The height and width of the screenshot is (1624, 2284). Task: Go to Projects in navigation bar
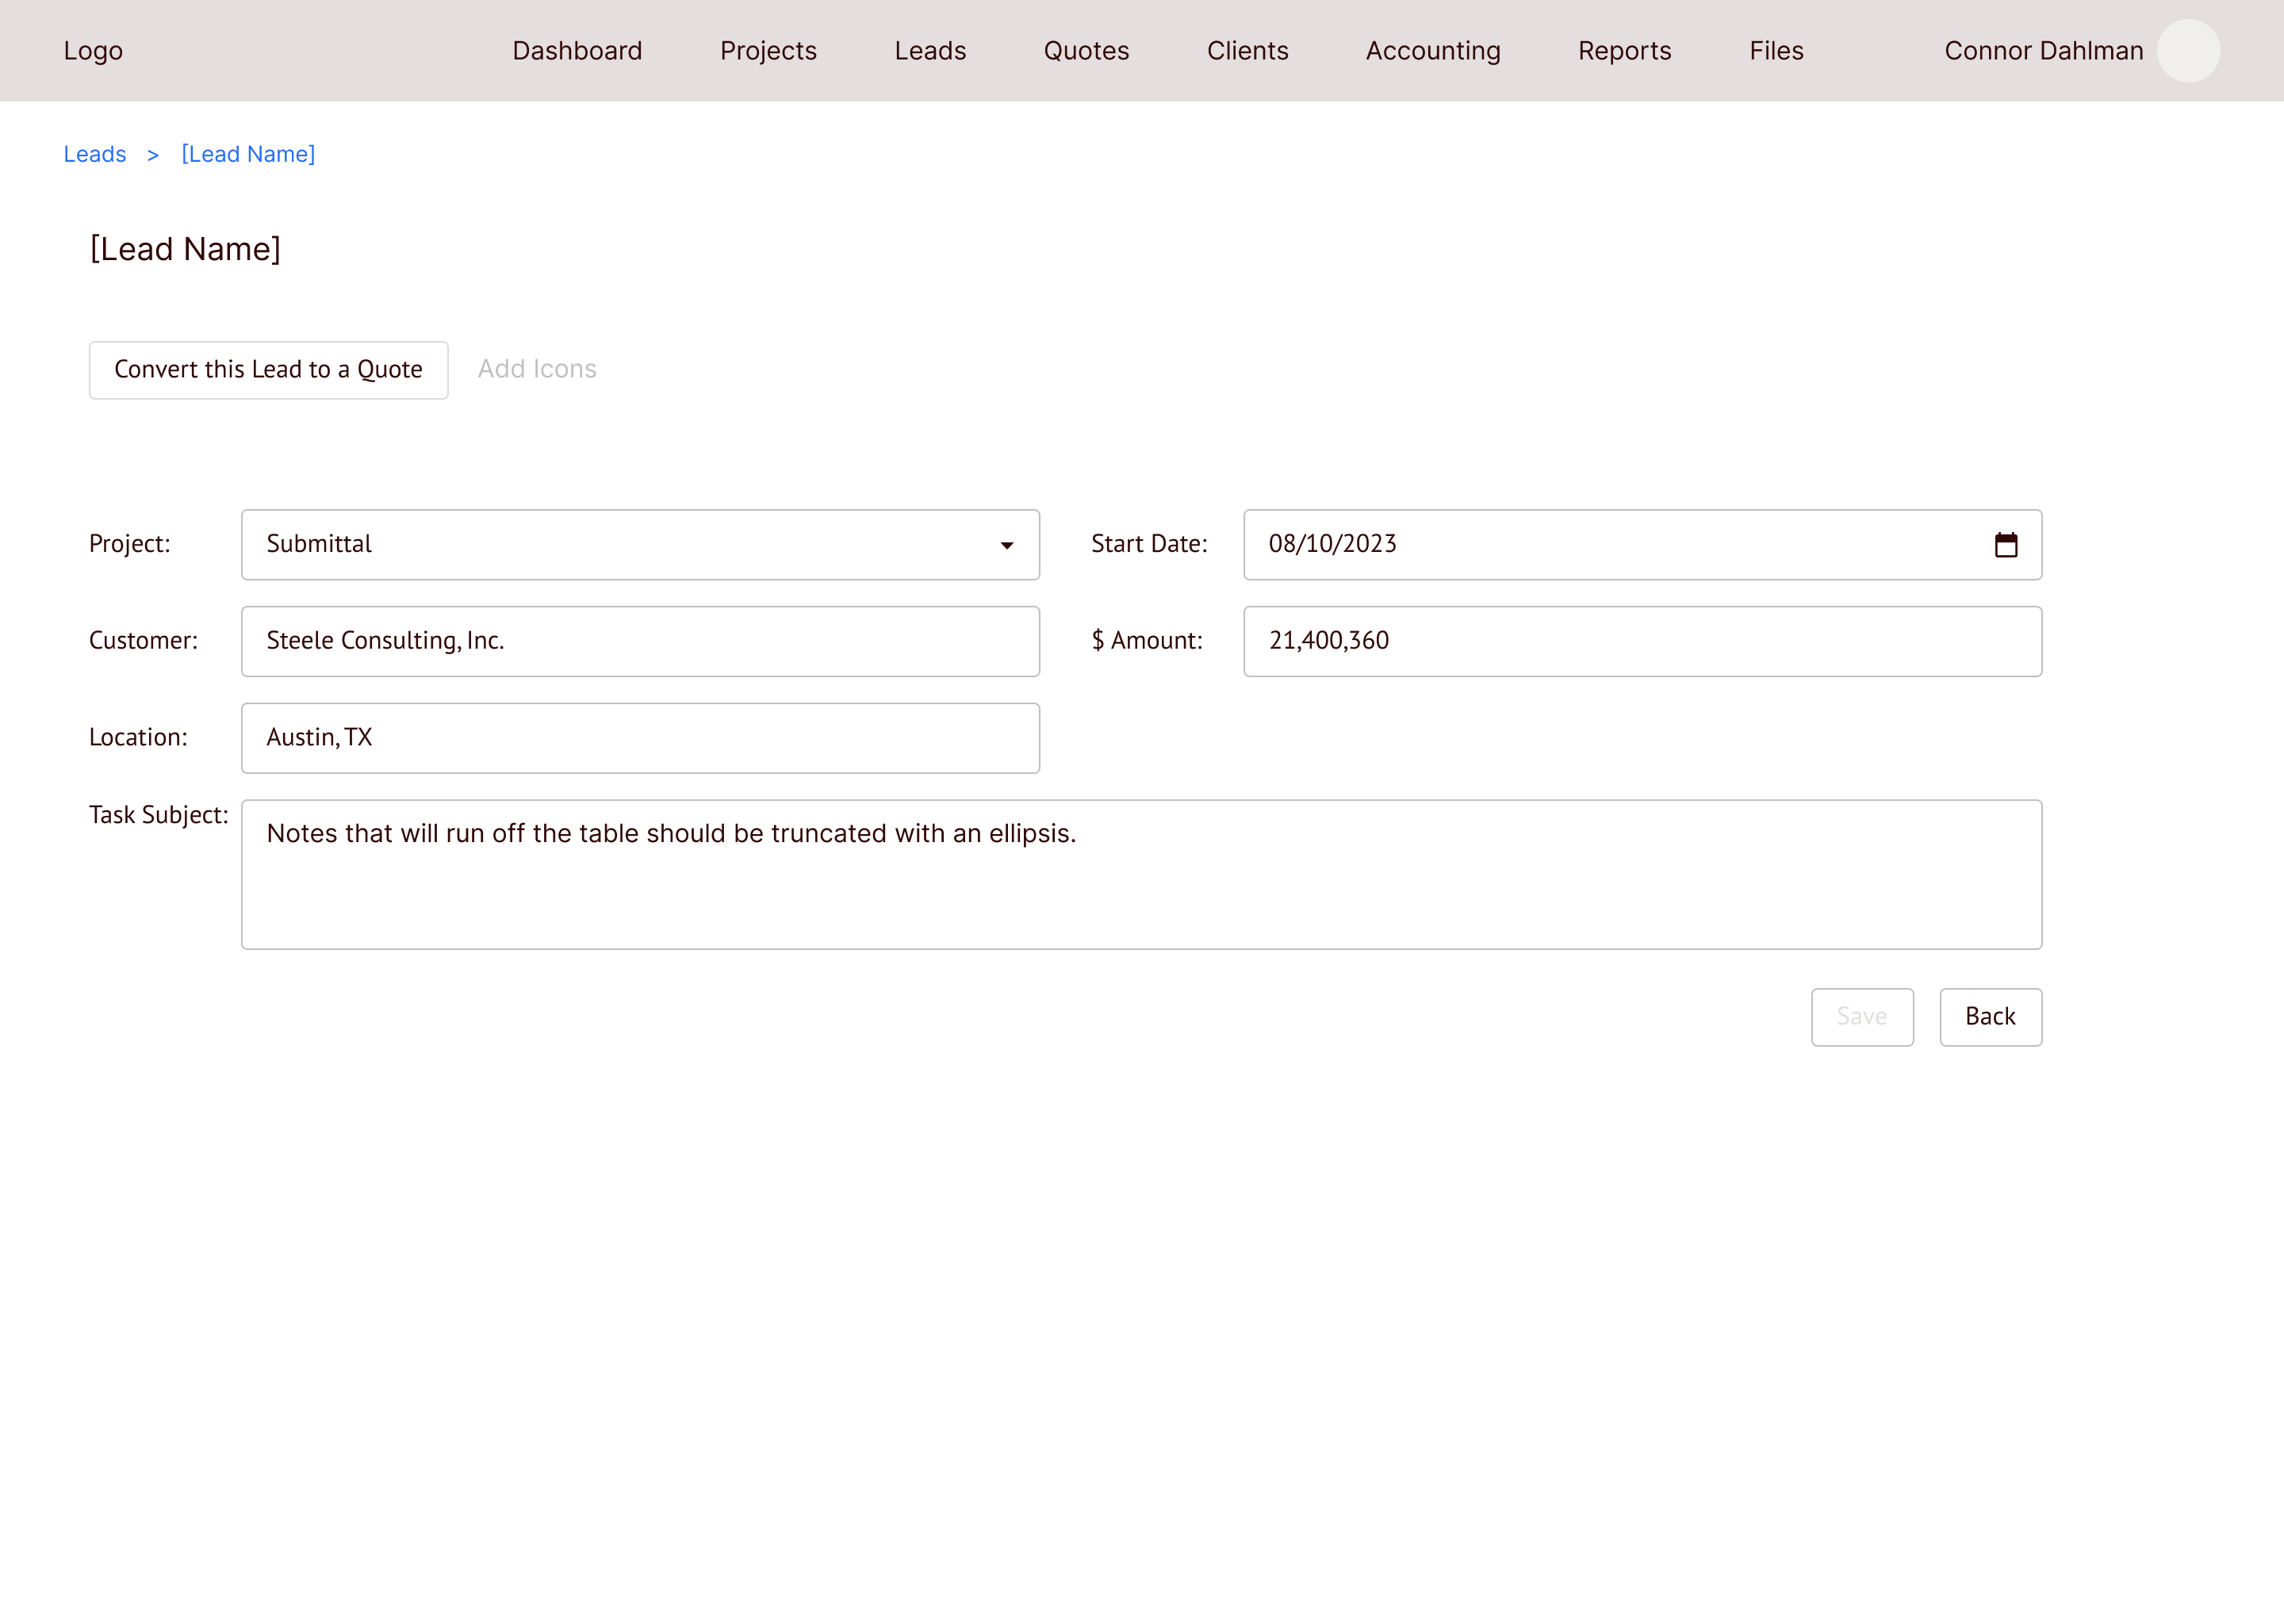coord(768,51)
